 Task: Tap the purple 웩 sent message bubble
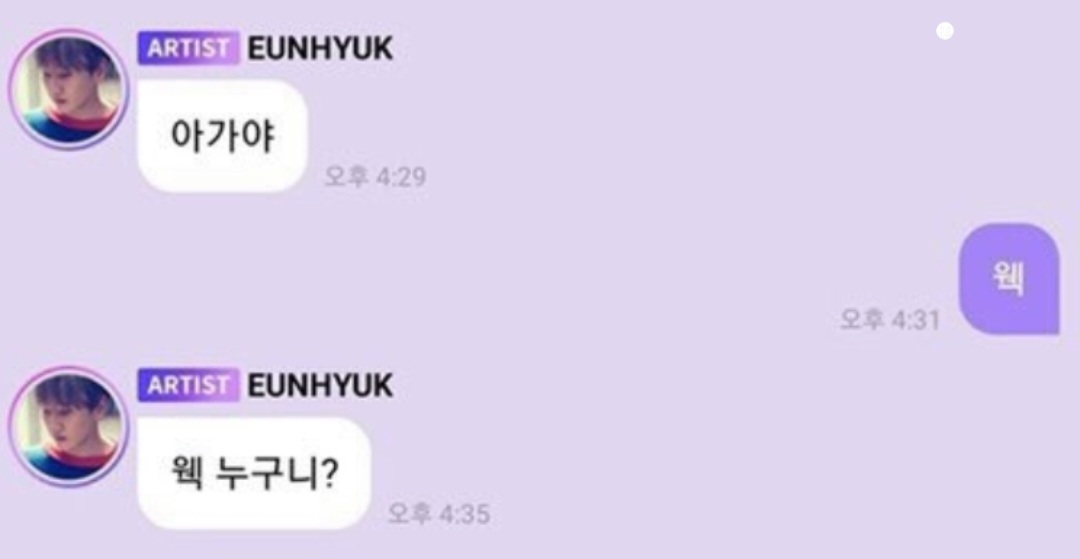1009,279
